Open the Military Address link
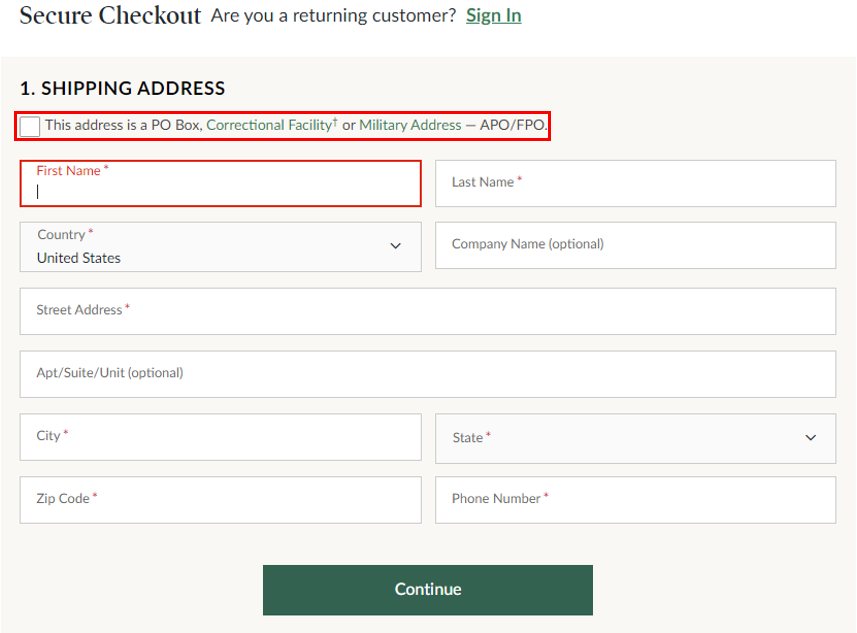This screenshot has width=857, height=633. pyautogui.click(x=410, y=125)
